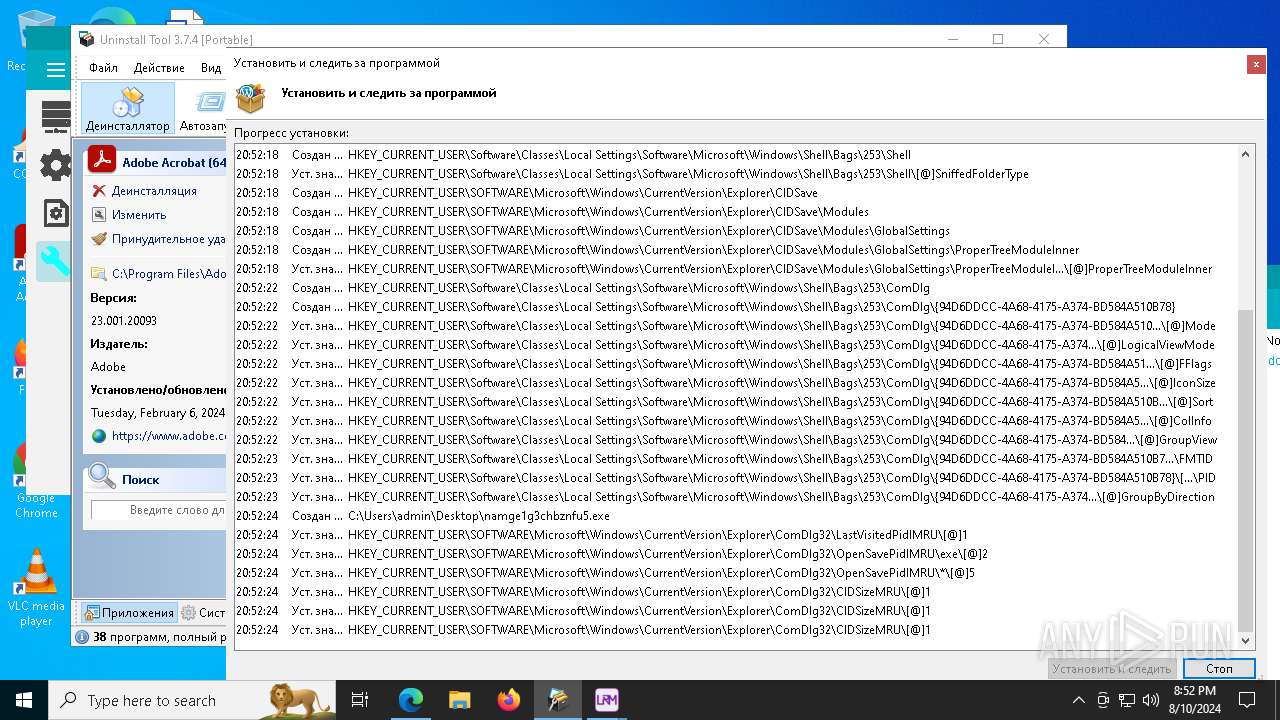The image size is (1280, 720).
Task: Click the folder icon beside program path
Action: 99,273
